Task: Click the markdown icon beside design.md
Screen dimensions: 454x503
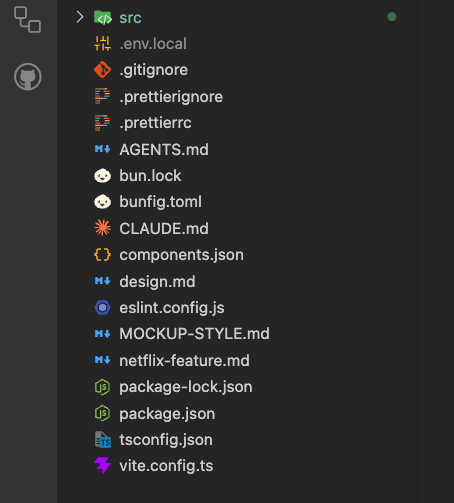Action: pos(102,281)
